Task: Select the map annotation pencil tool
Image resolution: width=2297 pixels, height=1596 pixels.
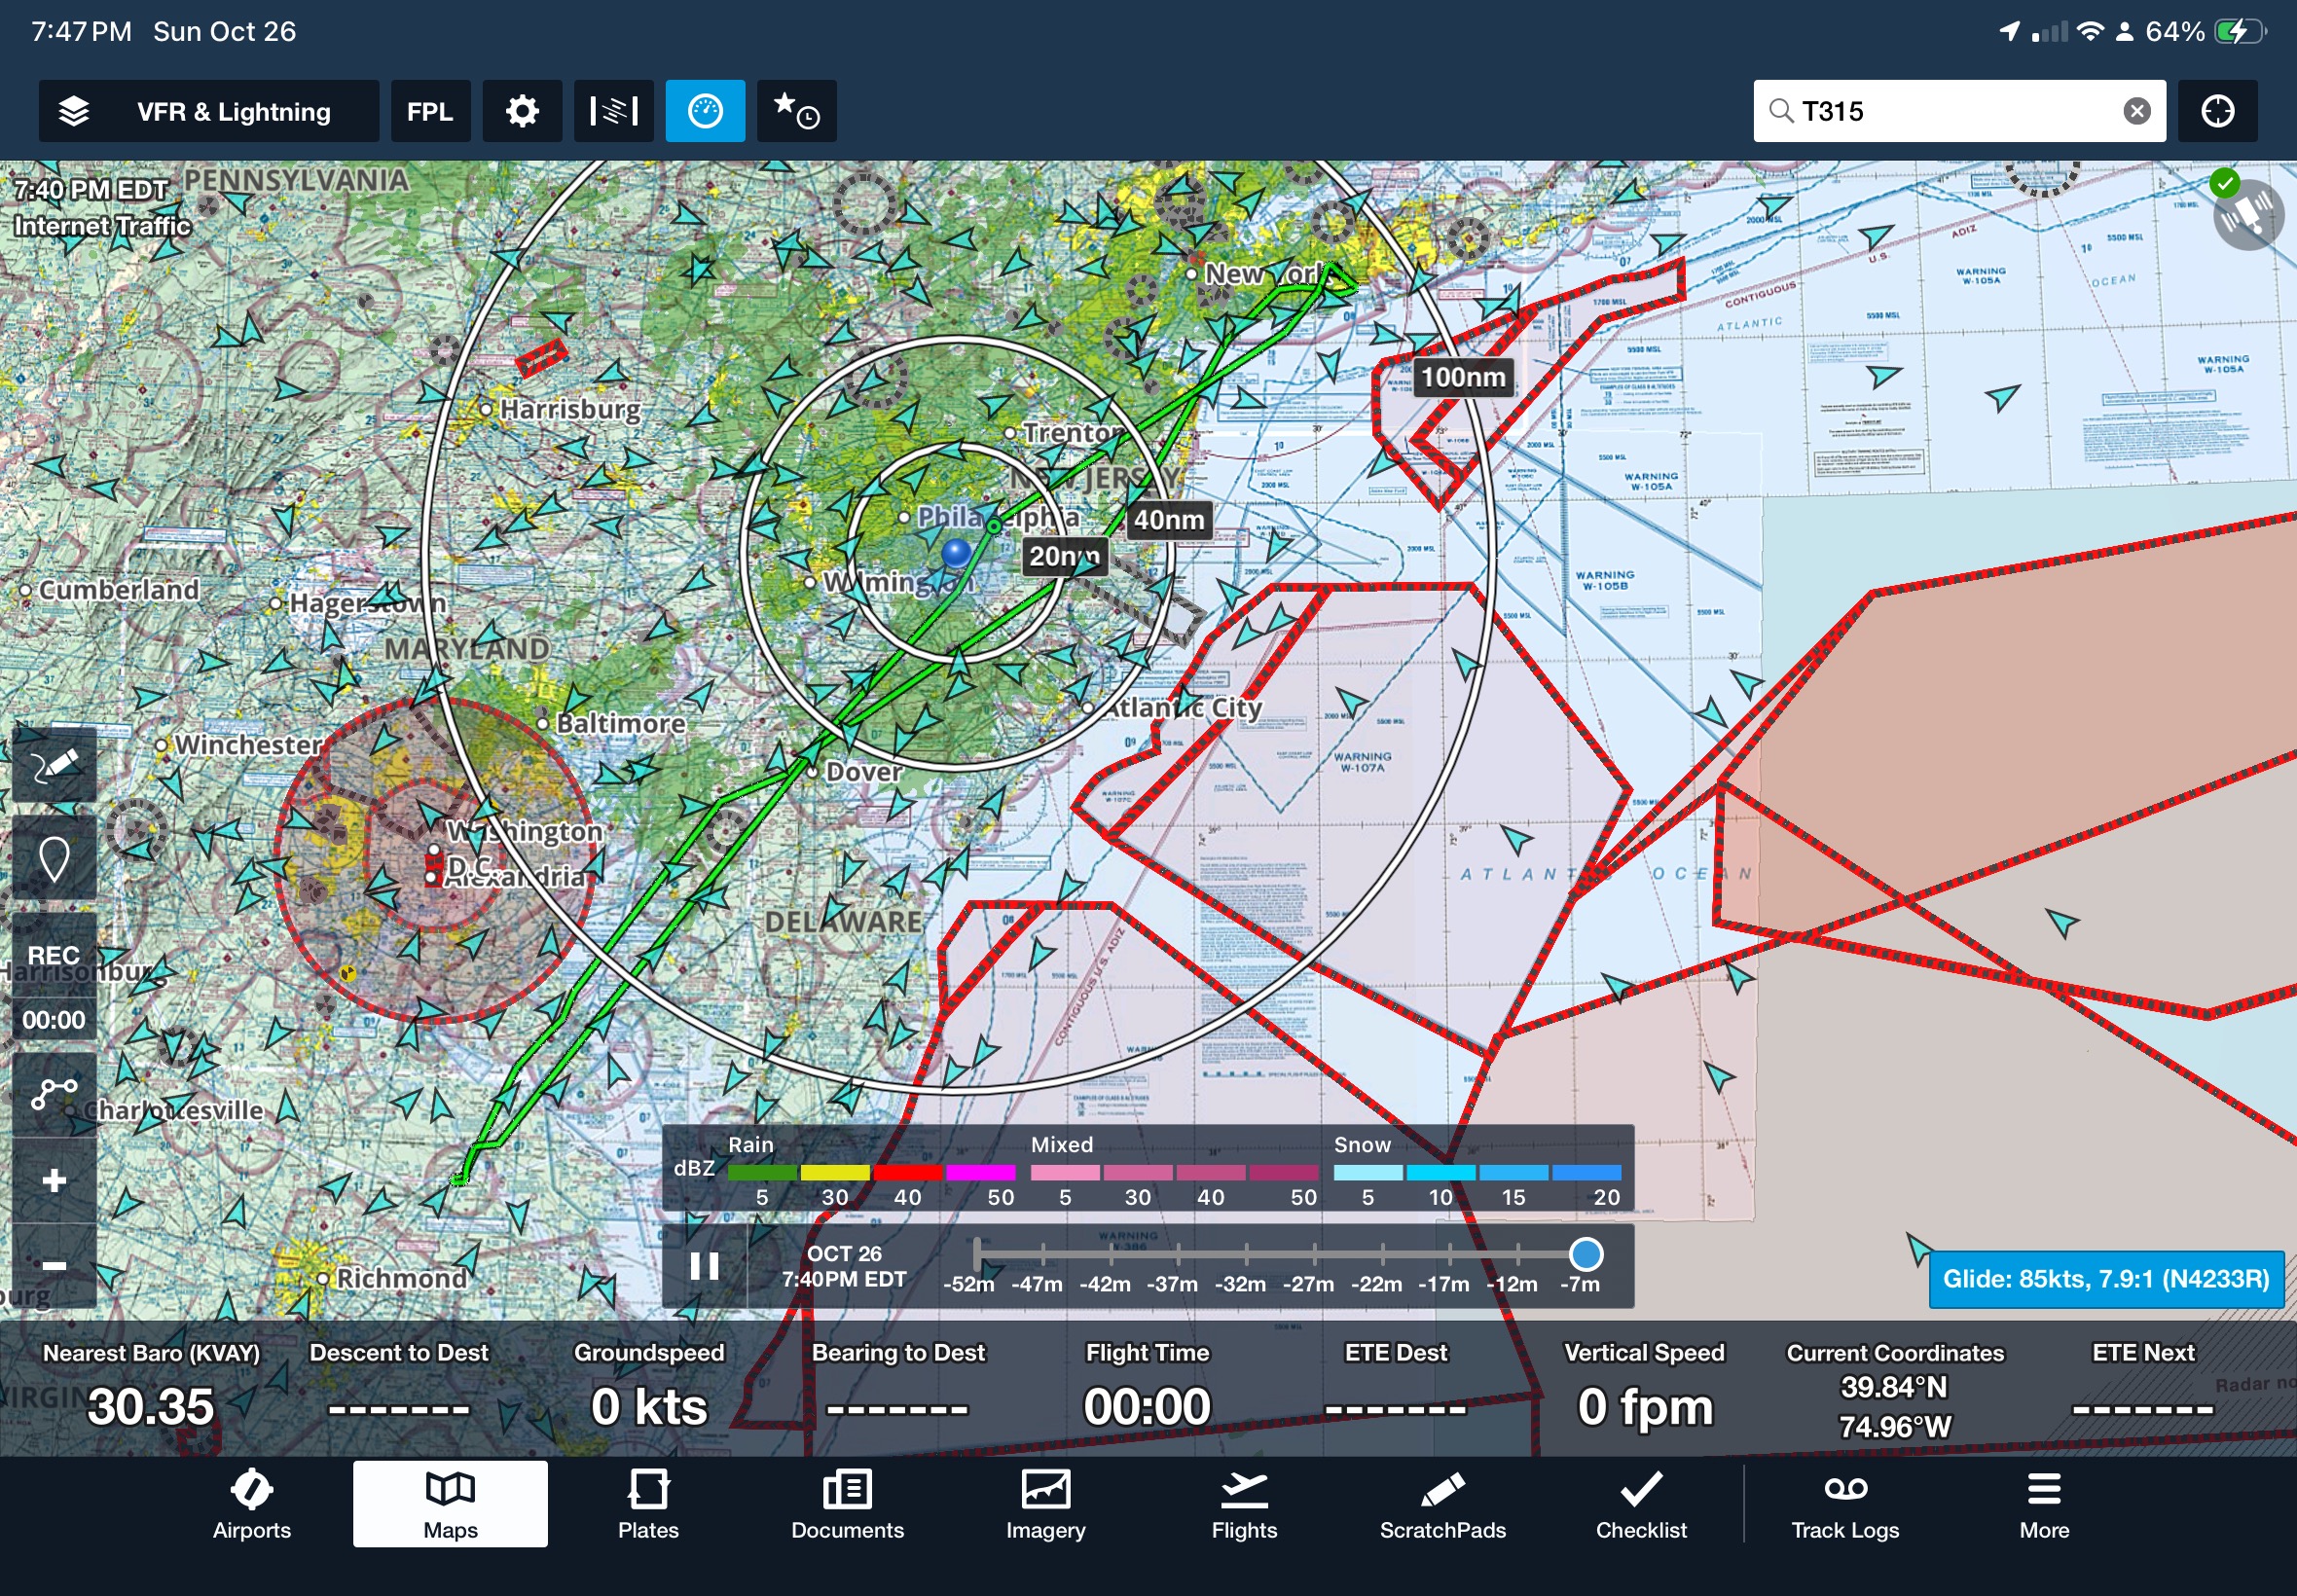Action: coord(54,766)
